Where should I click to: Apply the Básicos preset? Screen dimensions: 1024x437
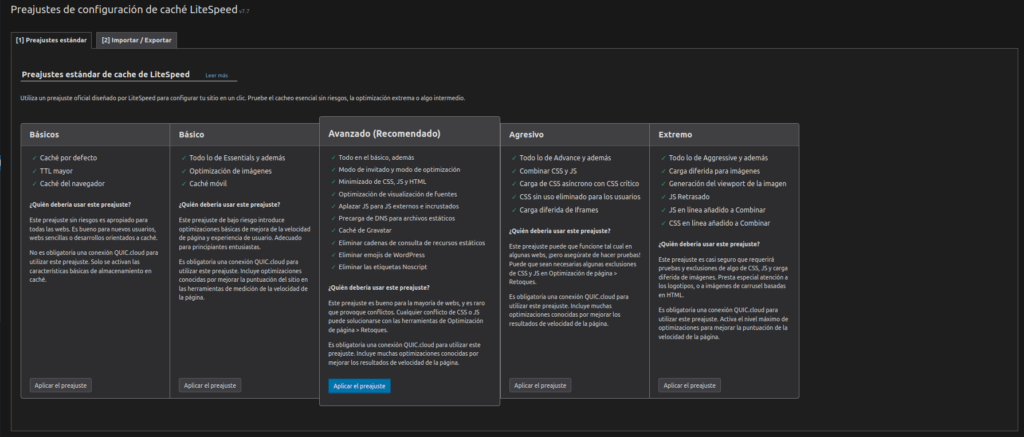coord(60,385)
